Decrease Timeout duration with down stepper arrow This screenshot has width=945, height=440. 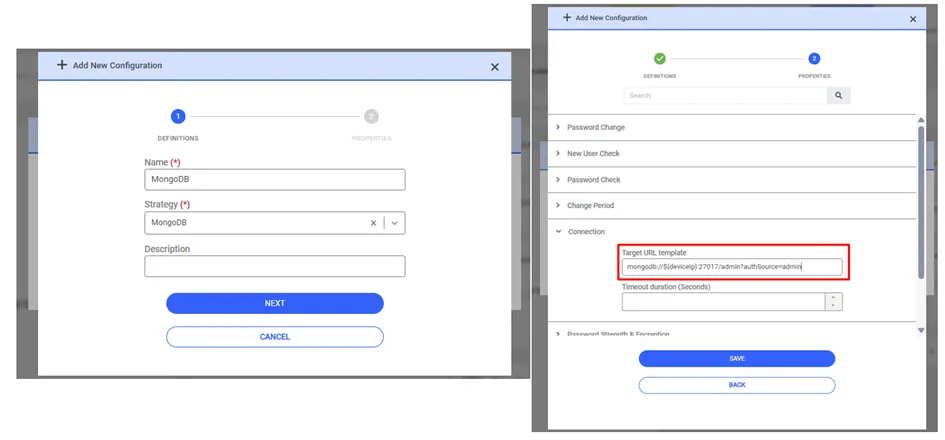(x=834, y=306)
